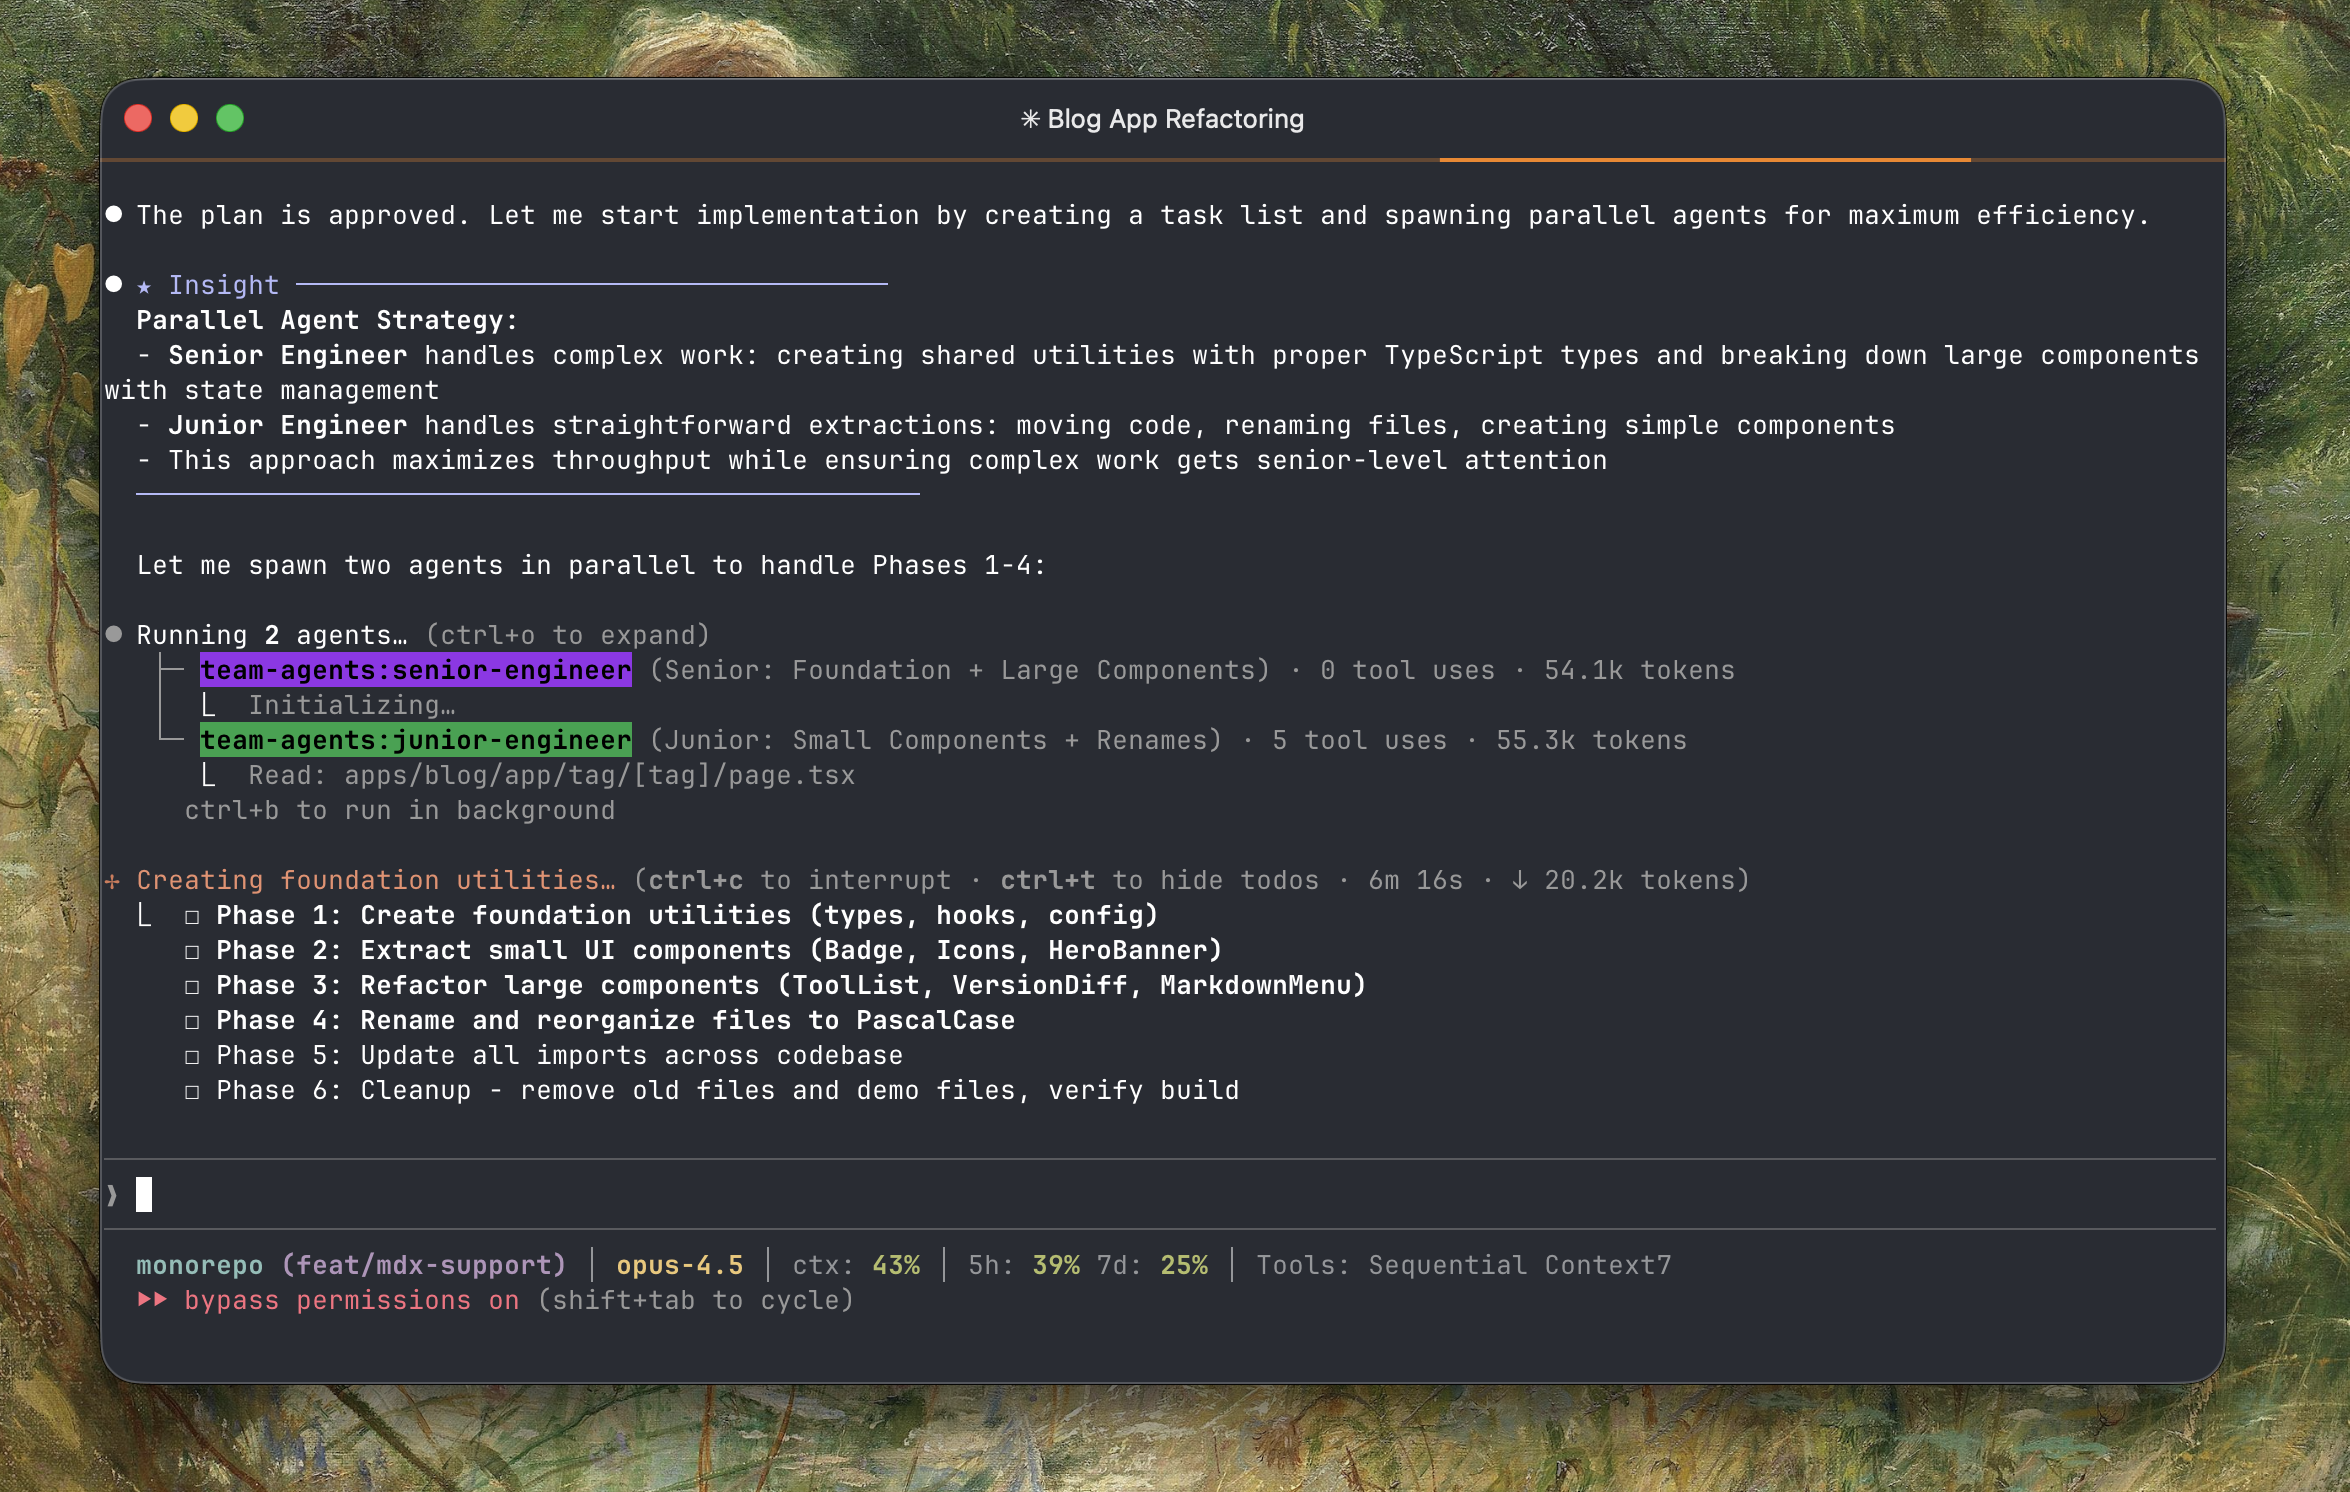Expand the 'ctrl+o to expand' agents hint
This screenshot has width=2350, height=1492.
click(x=567, y=635)
